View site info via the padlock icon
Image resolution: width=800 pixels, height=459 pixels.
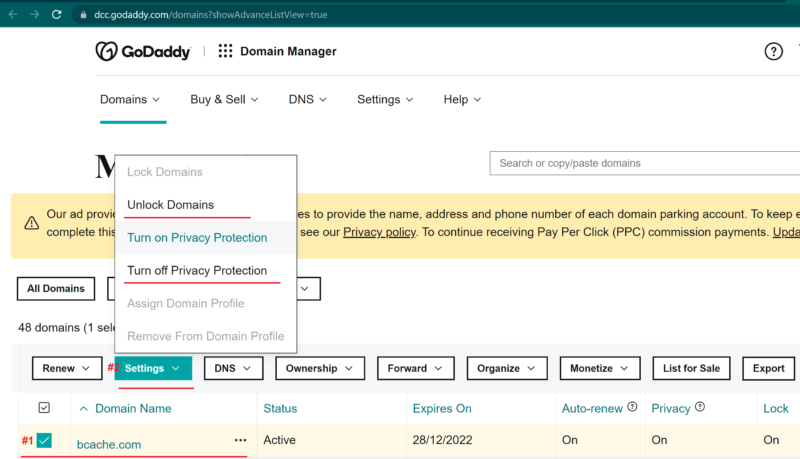point(83,15)
